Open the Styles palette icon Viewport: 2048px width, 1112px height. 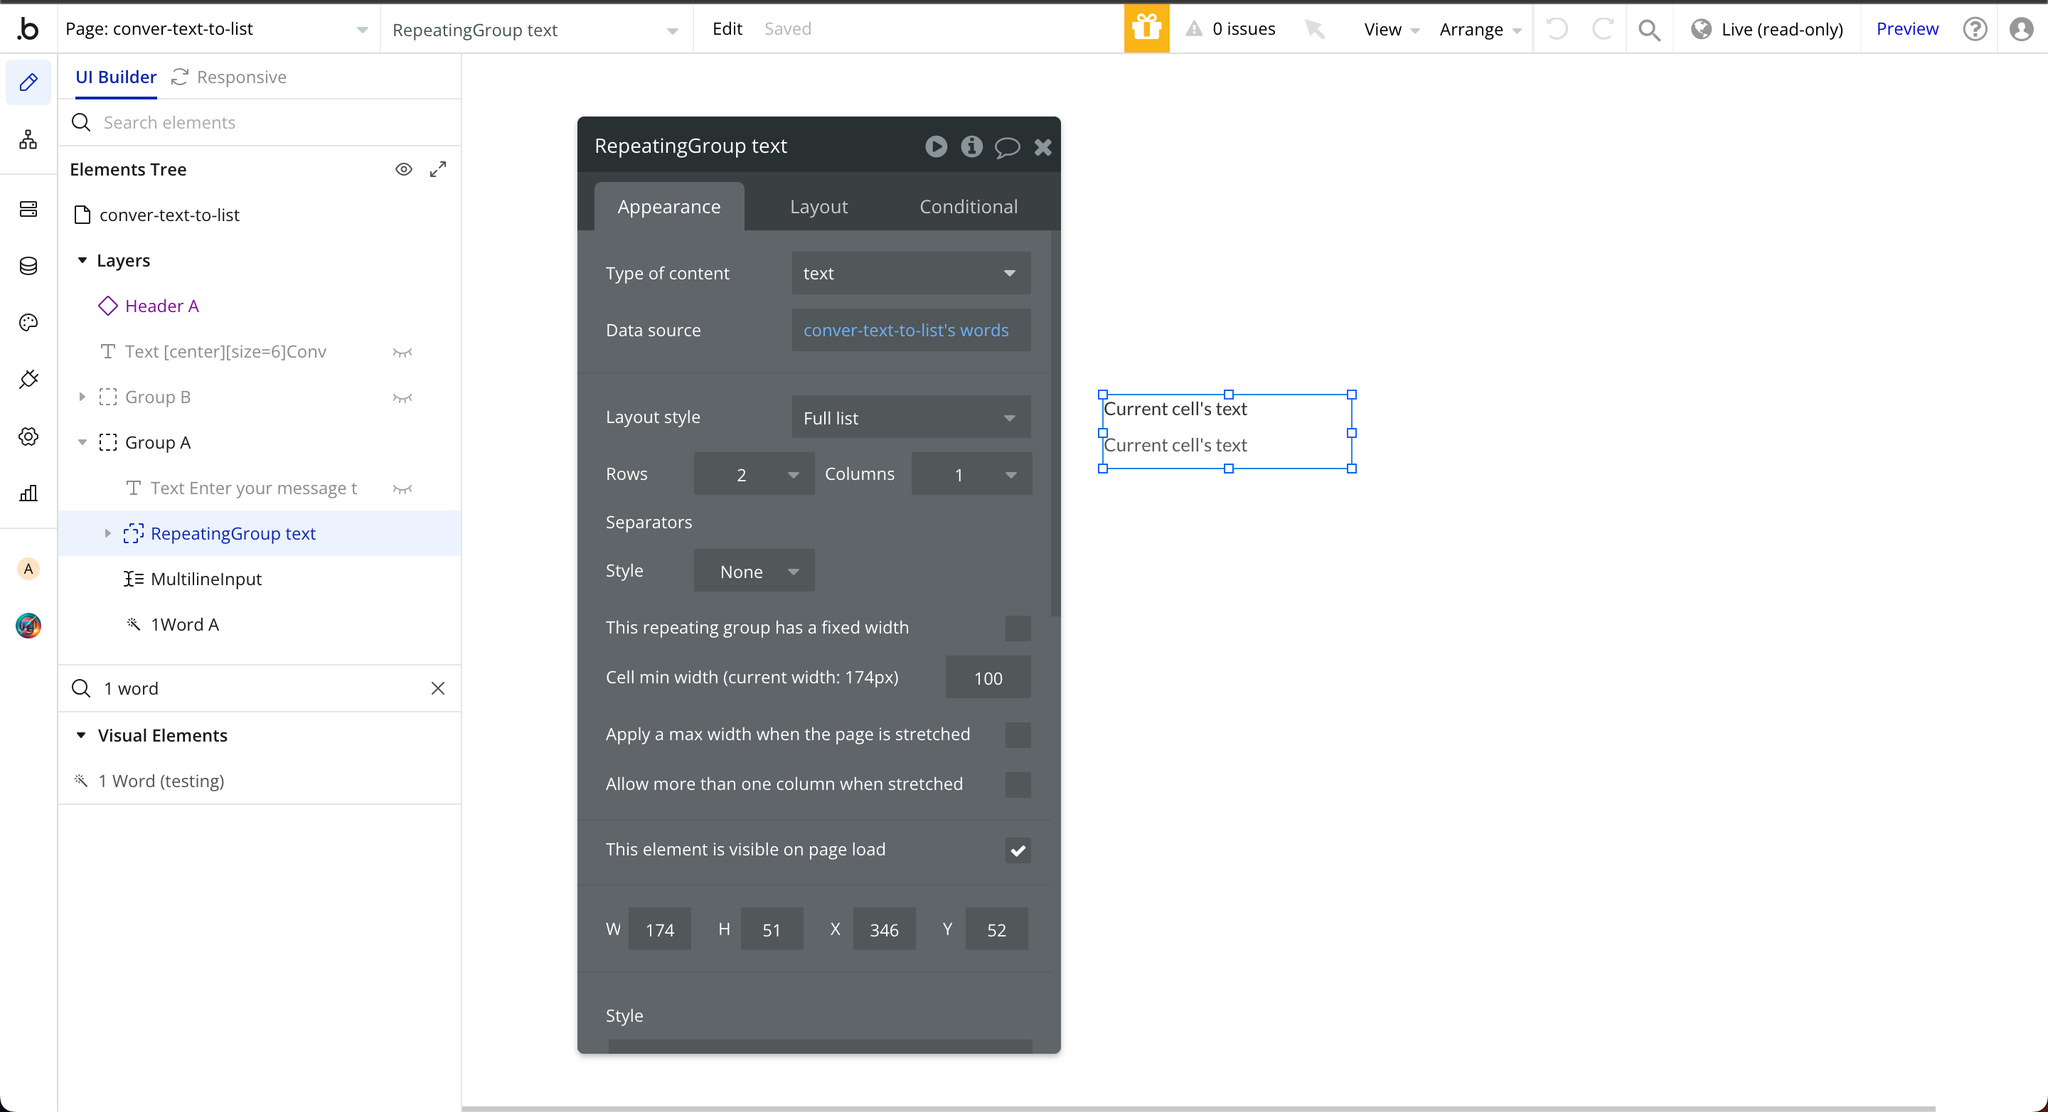point(29,322)
